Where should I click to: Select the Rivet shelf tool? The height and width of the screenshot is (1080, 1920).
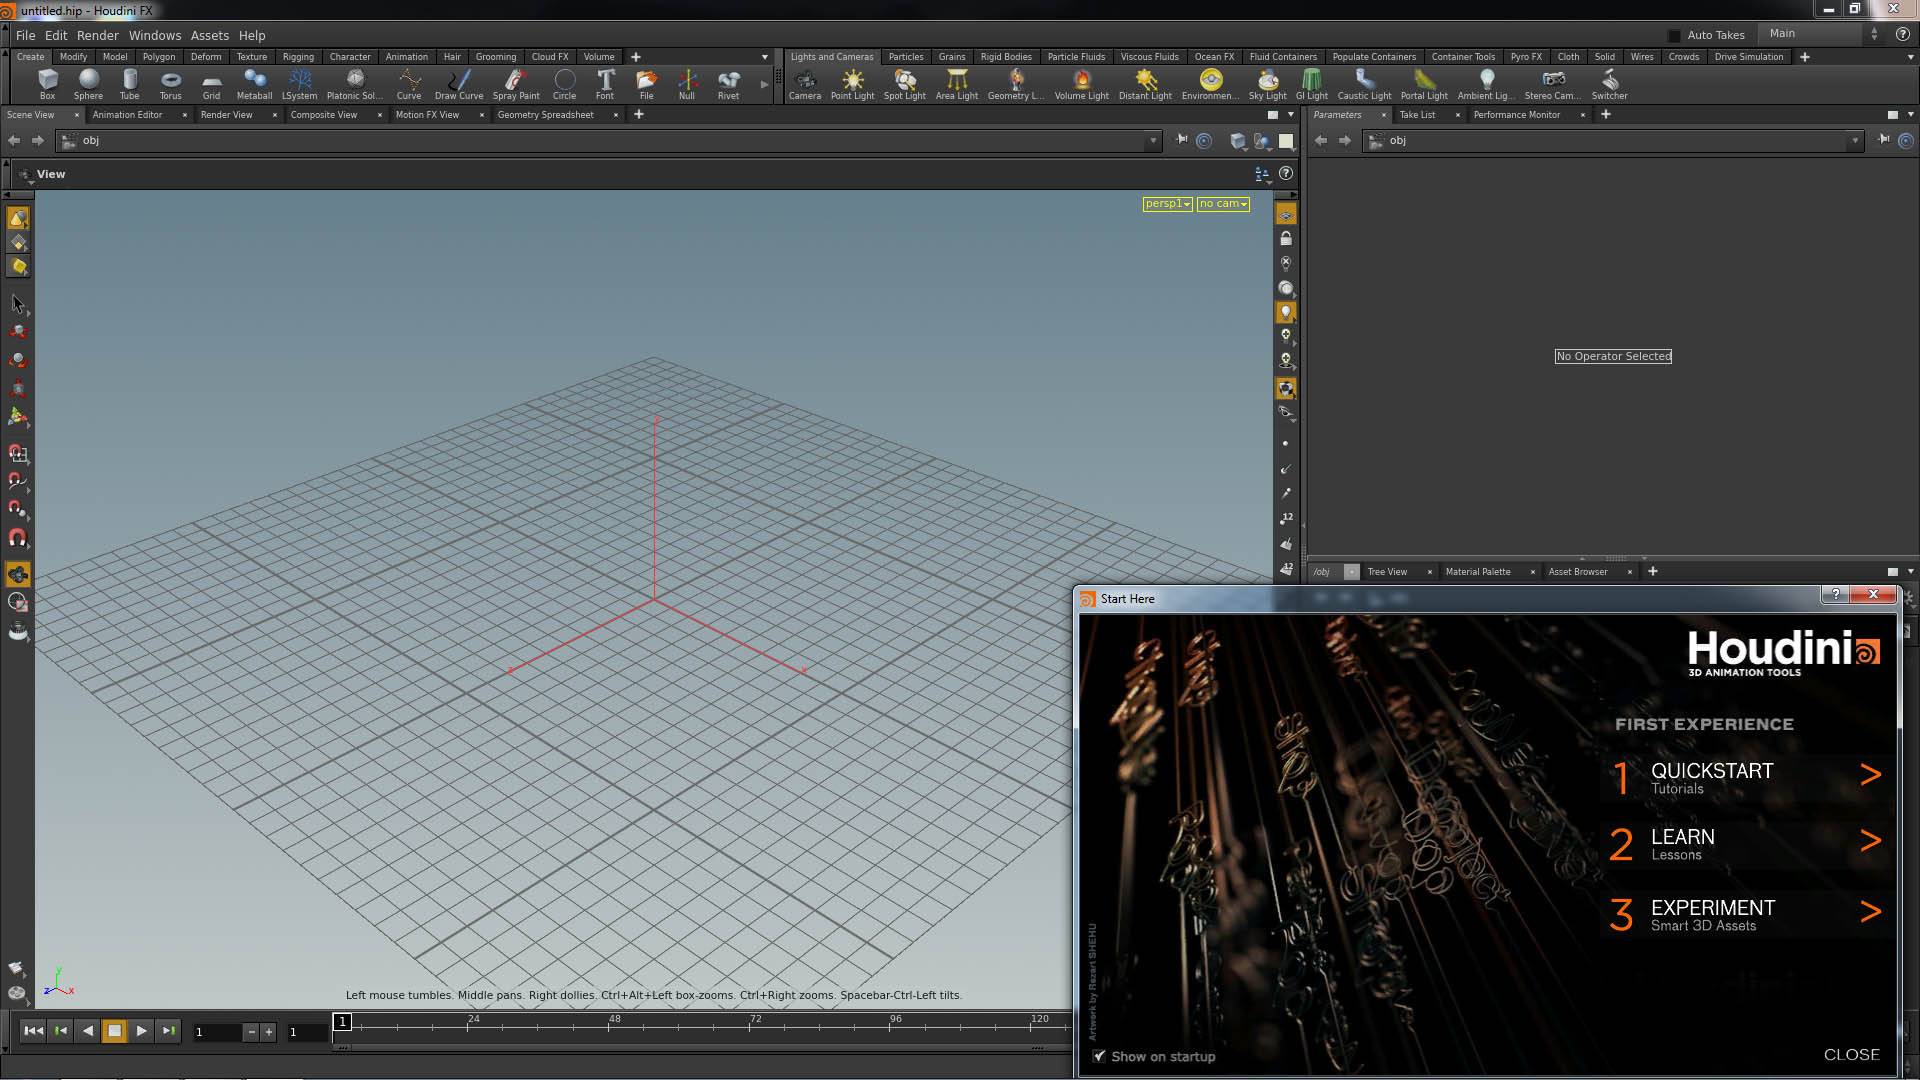[x=728, y=84]
